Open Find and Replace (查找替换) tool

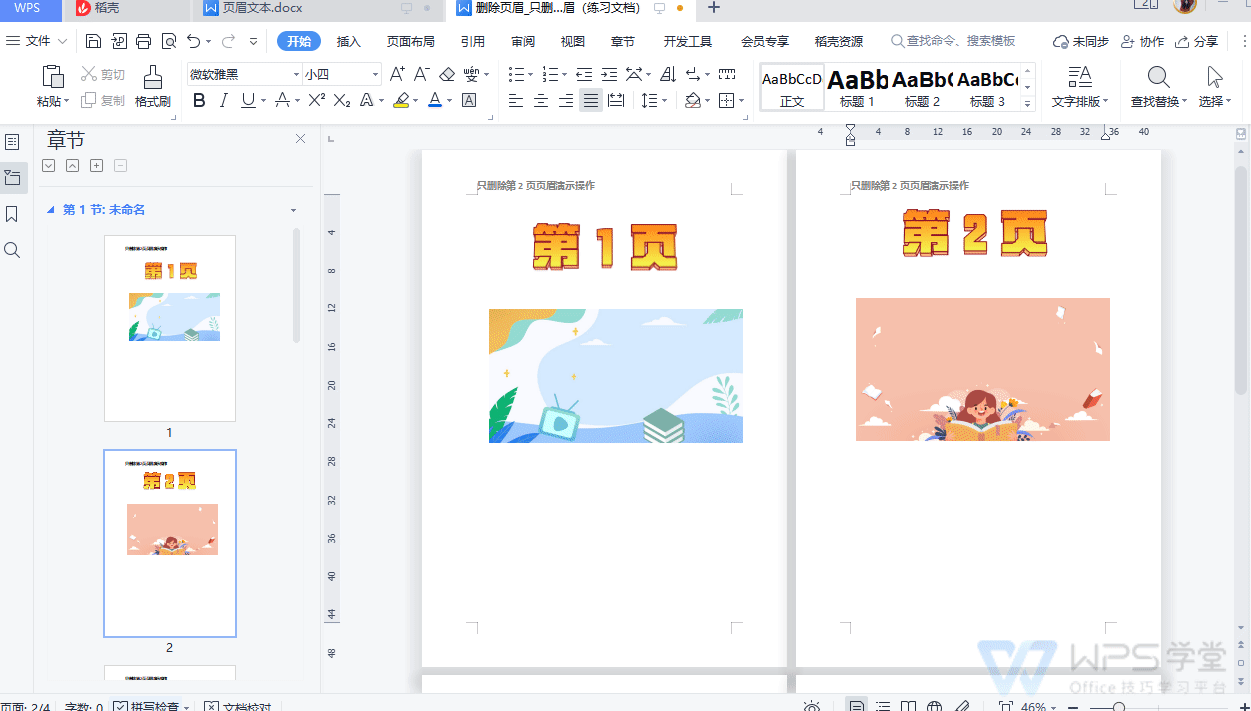click(1159, 86)
